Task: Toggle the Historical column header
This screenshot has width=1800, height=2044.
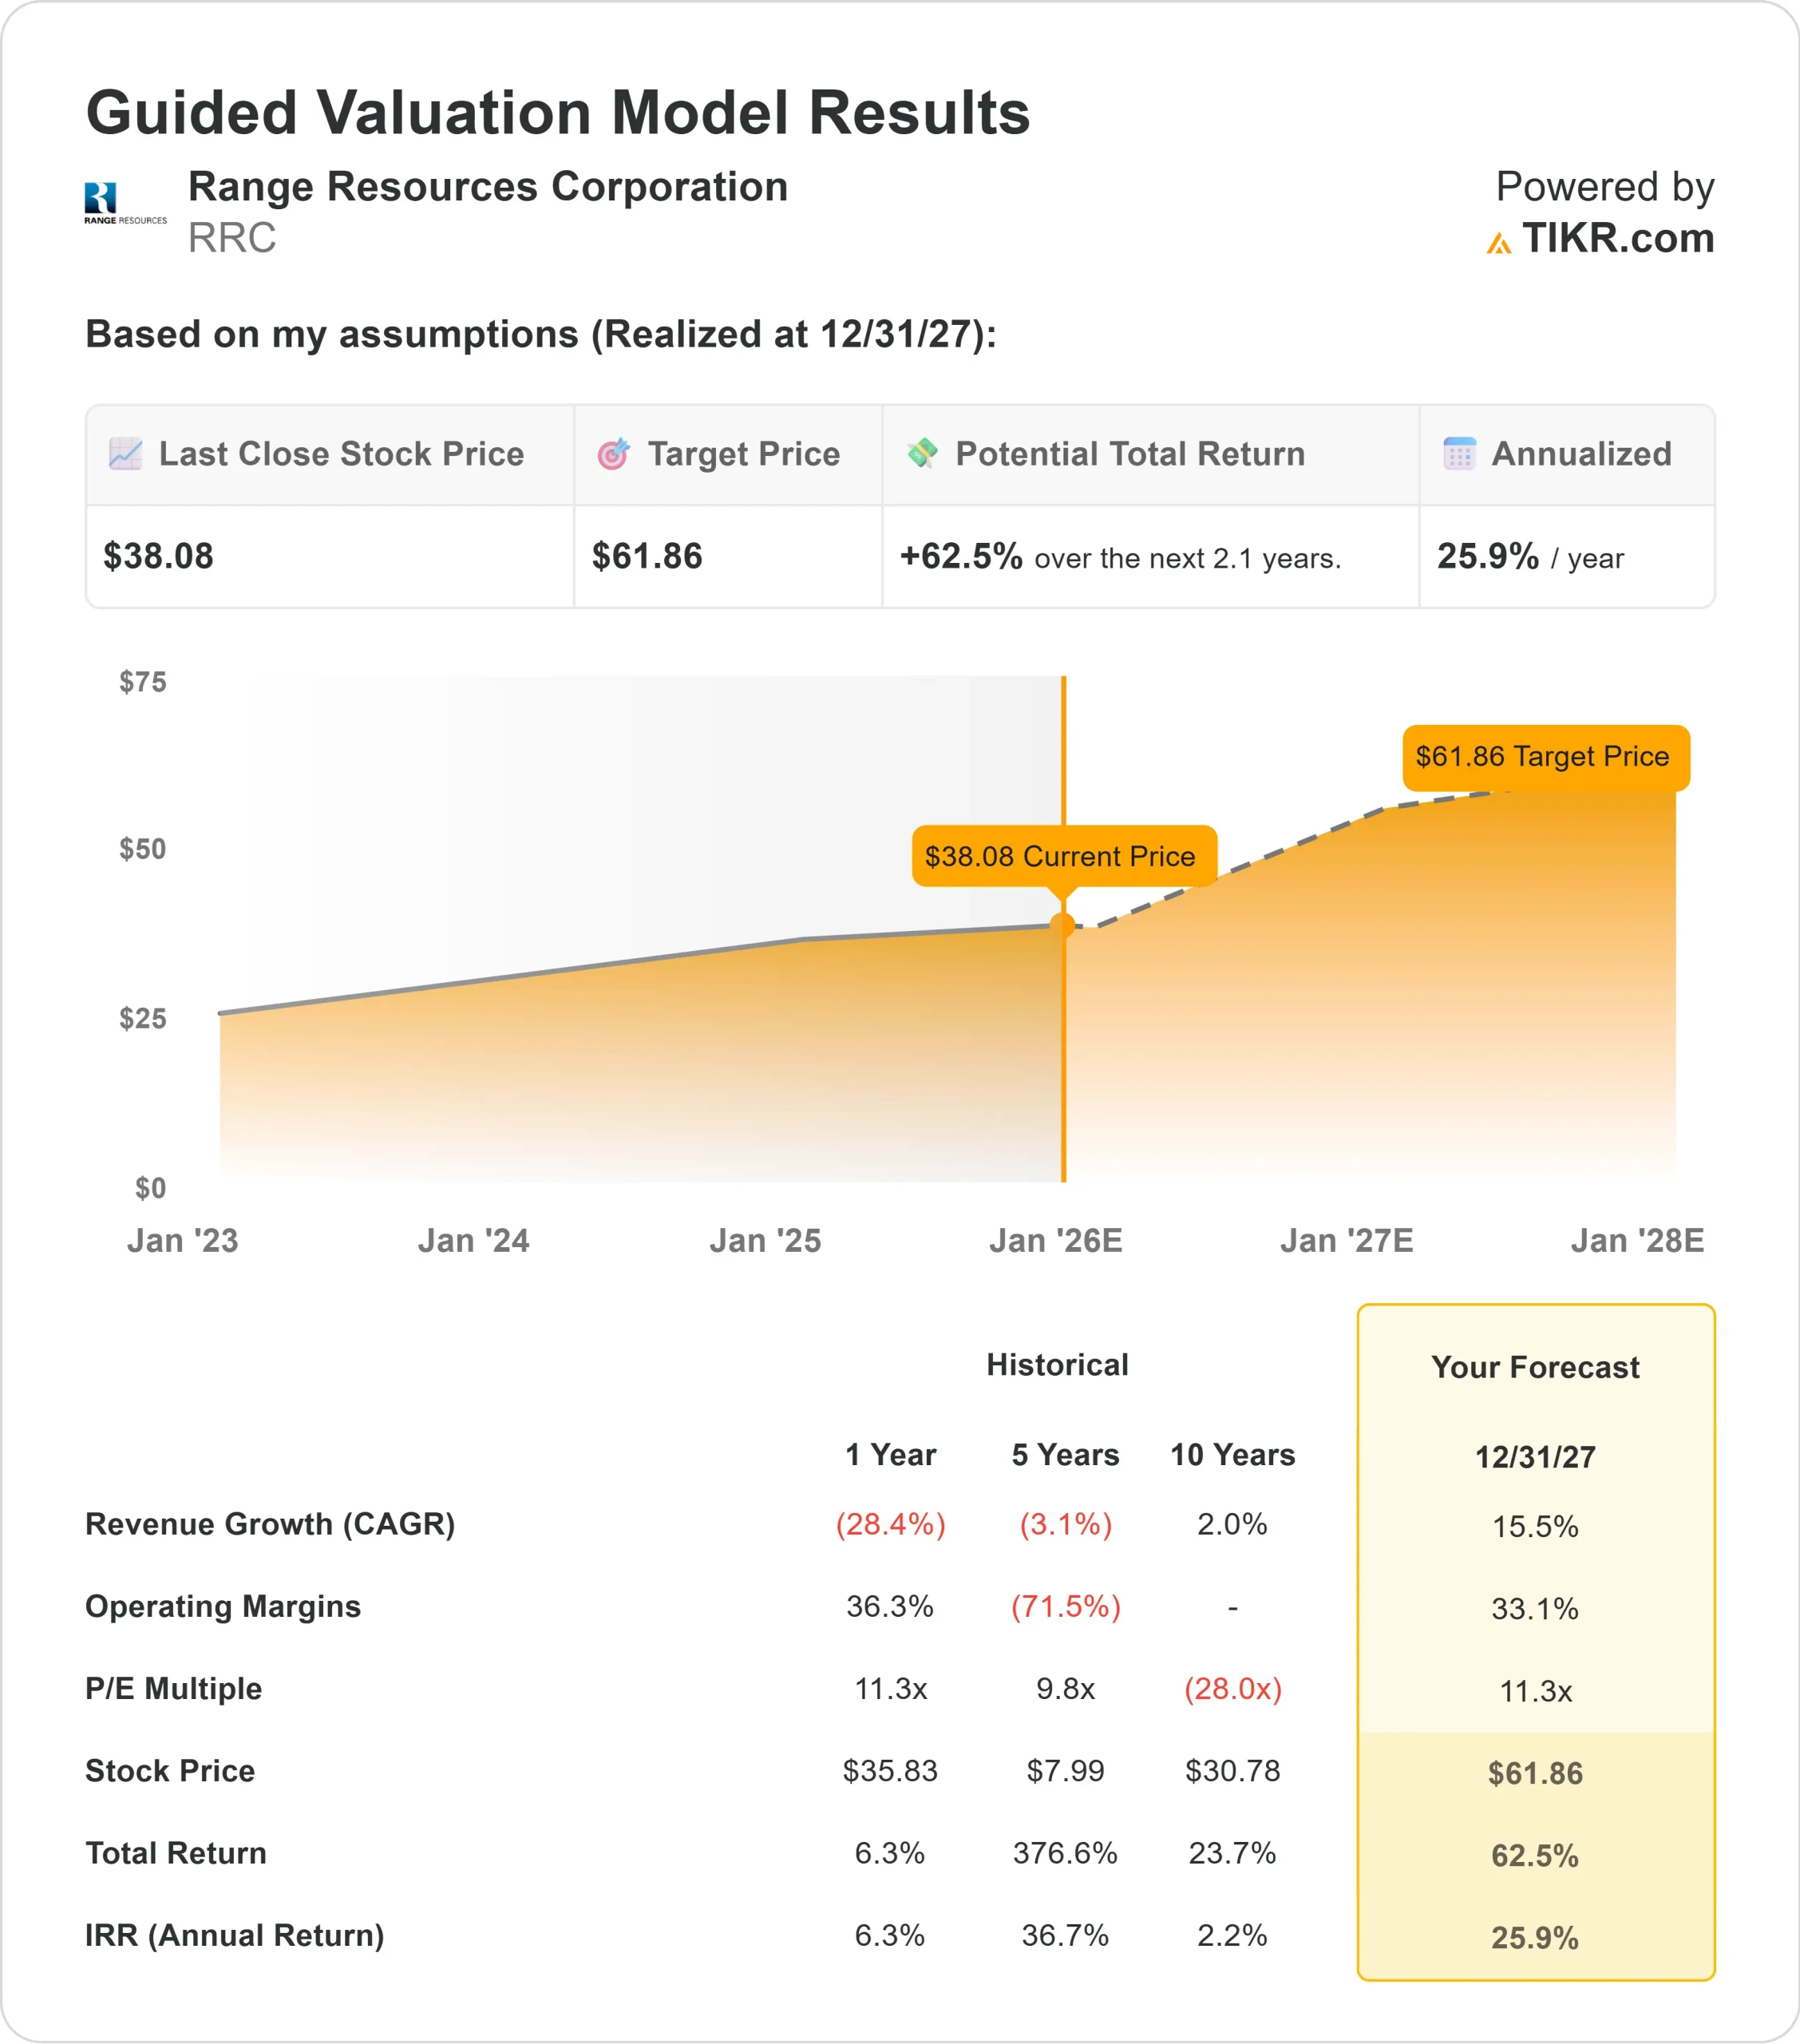Action: (1056, 1364)
